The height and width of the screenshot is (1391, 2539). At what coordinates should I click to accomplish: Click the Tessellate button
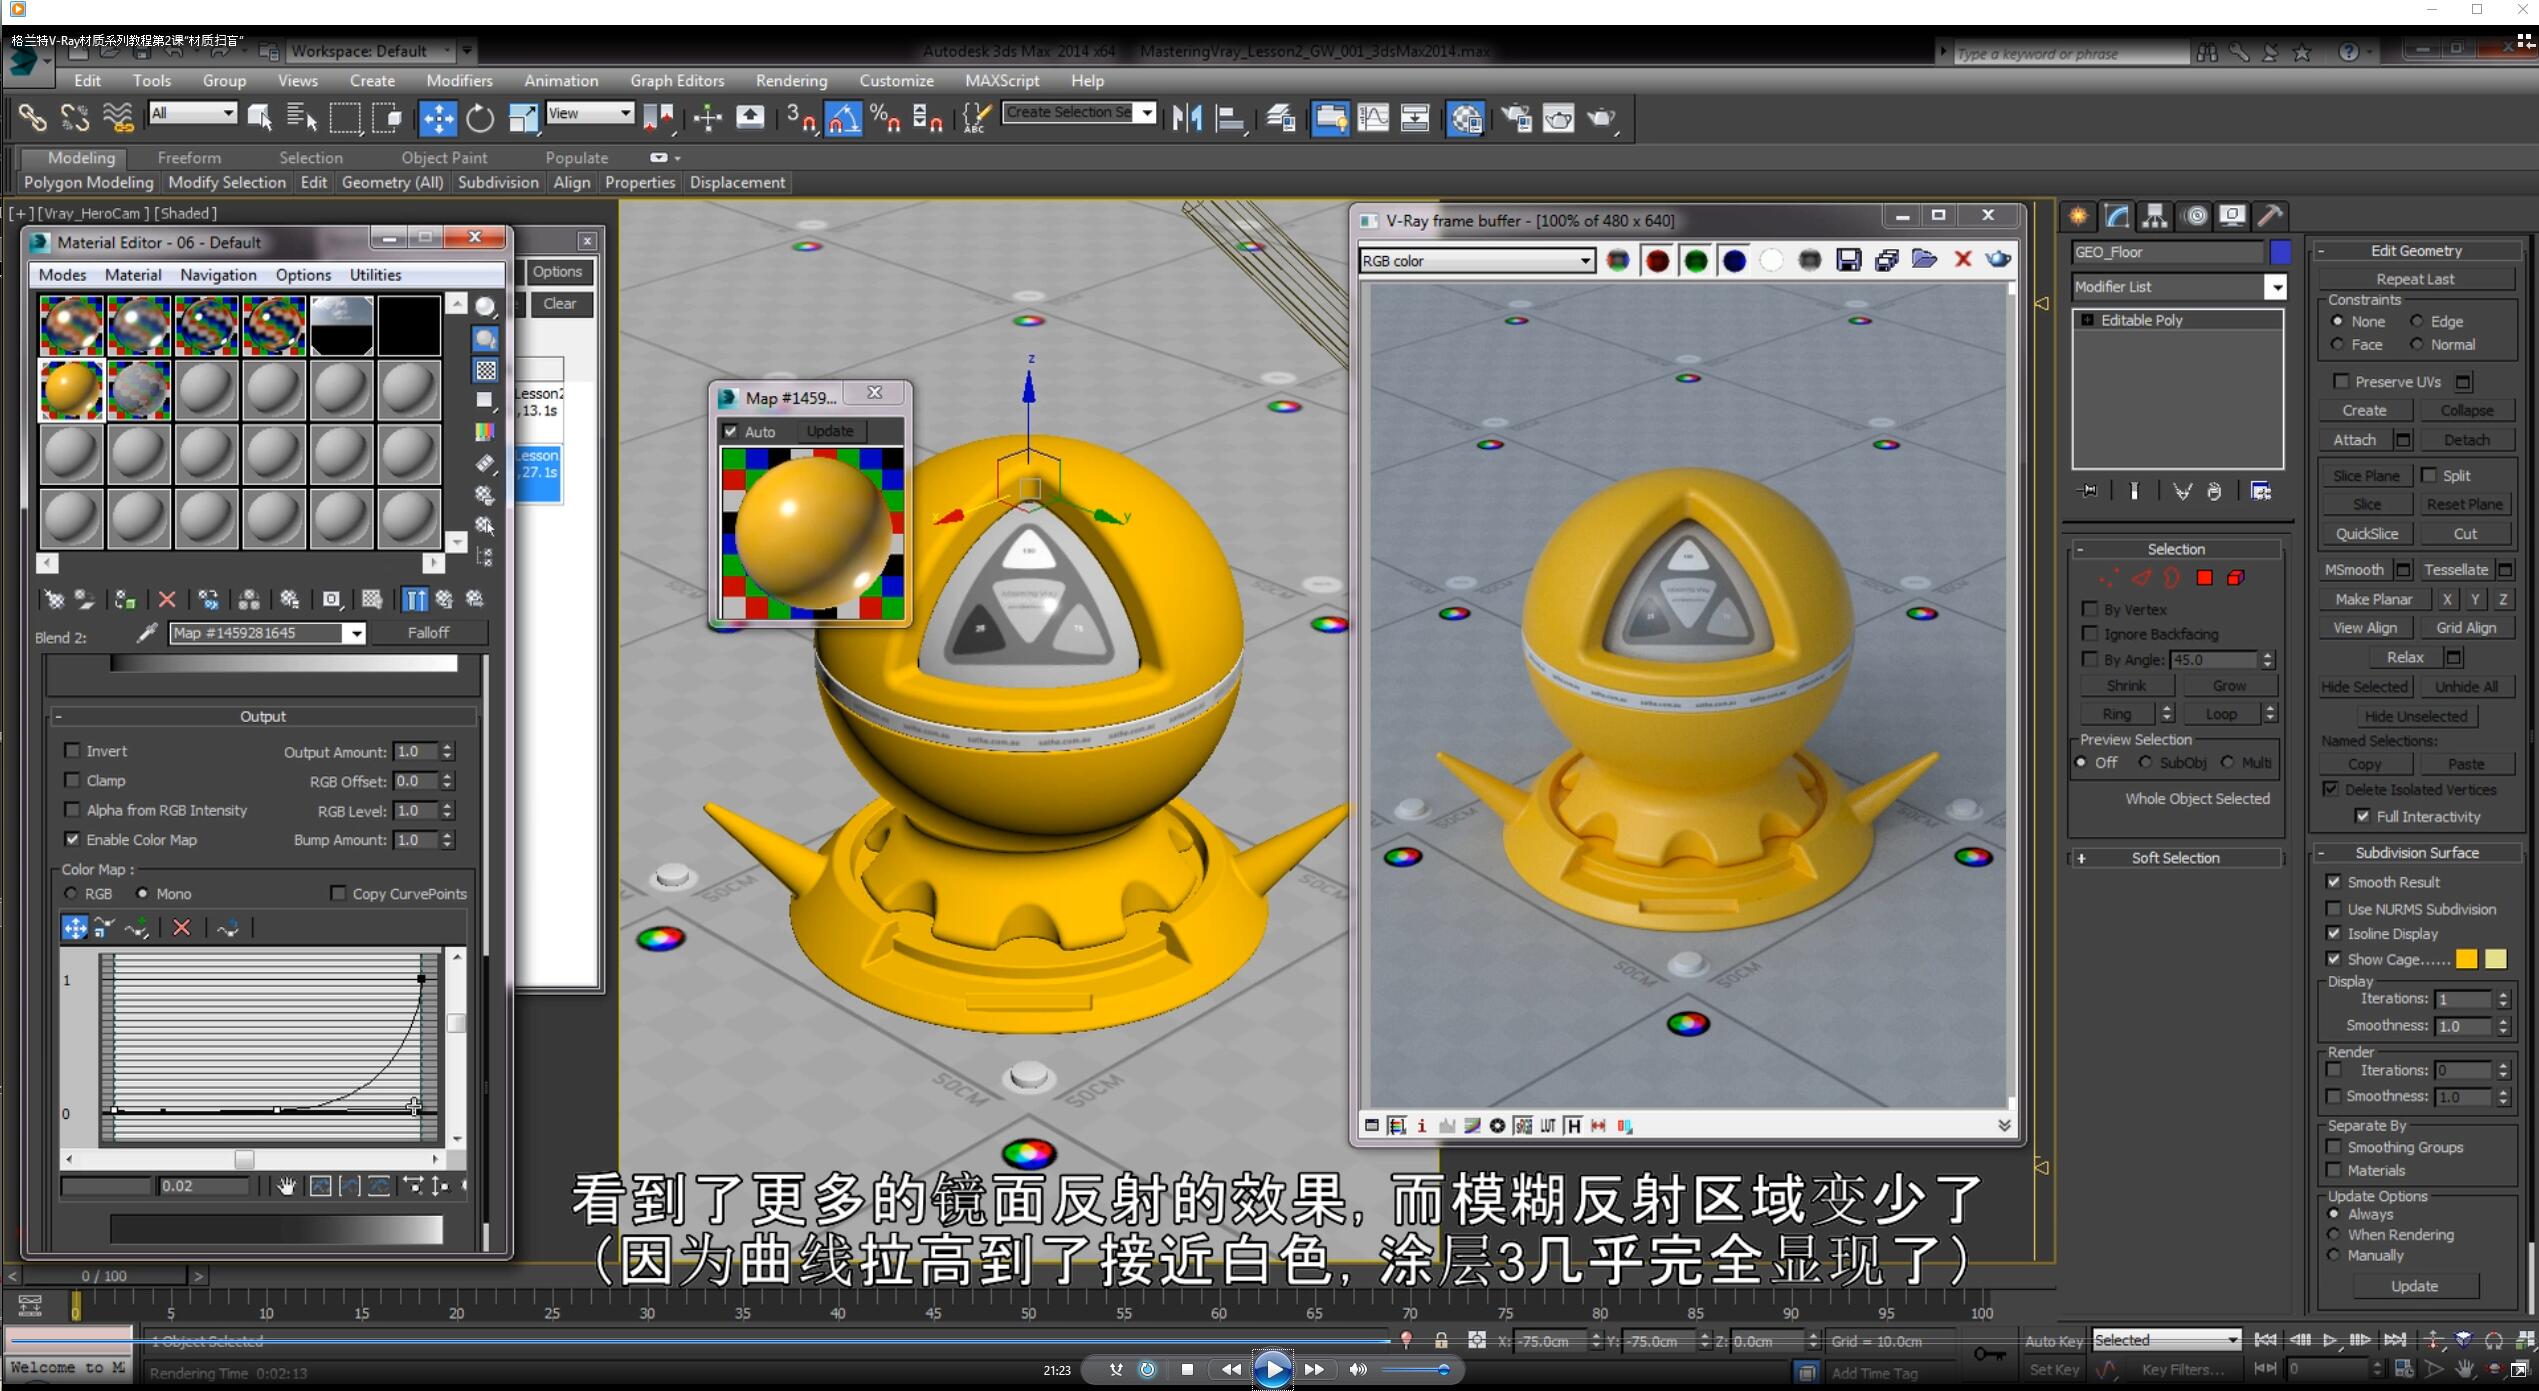(x=2456, y=569)
